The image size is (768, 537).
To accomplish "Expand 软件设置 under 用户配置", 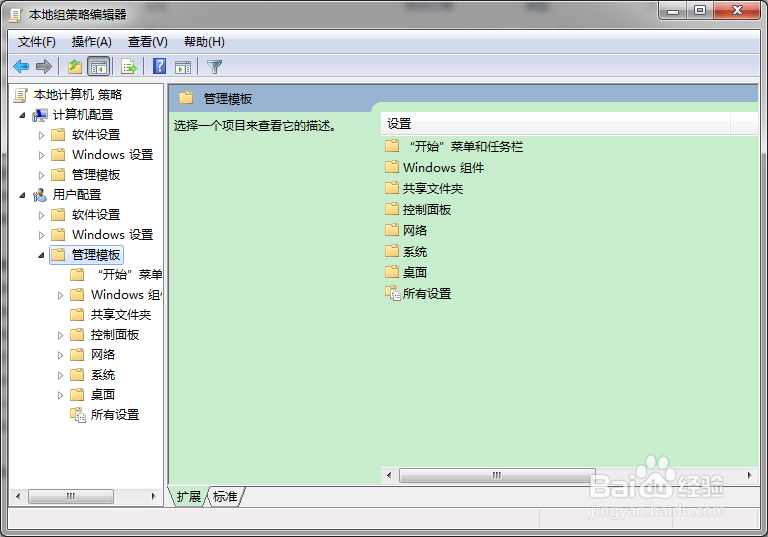I will (x=42, y=215).
